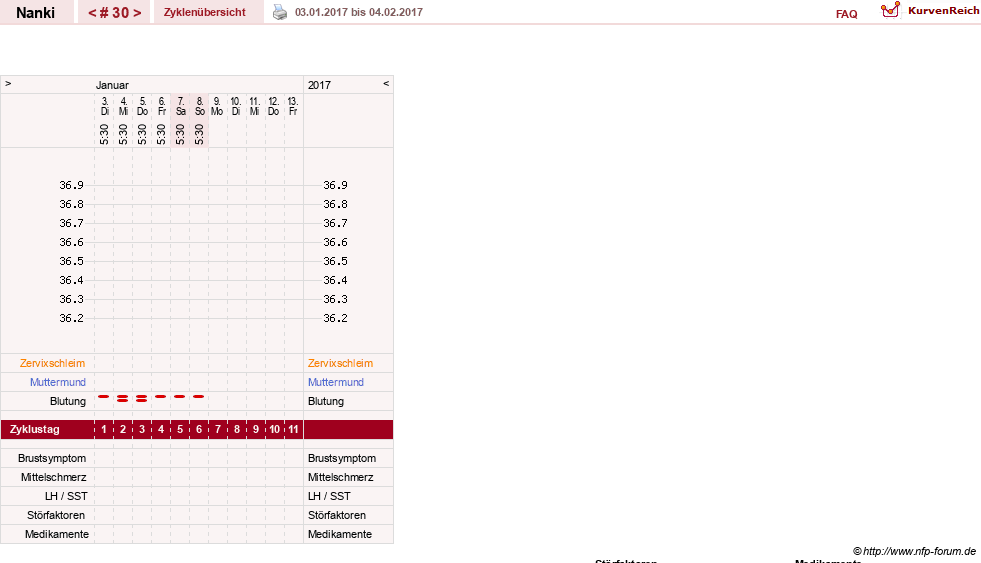
Task: Select the left Medikamente row label
Action: pos(57,534)
